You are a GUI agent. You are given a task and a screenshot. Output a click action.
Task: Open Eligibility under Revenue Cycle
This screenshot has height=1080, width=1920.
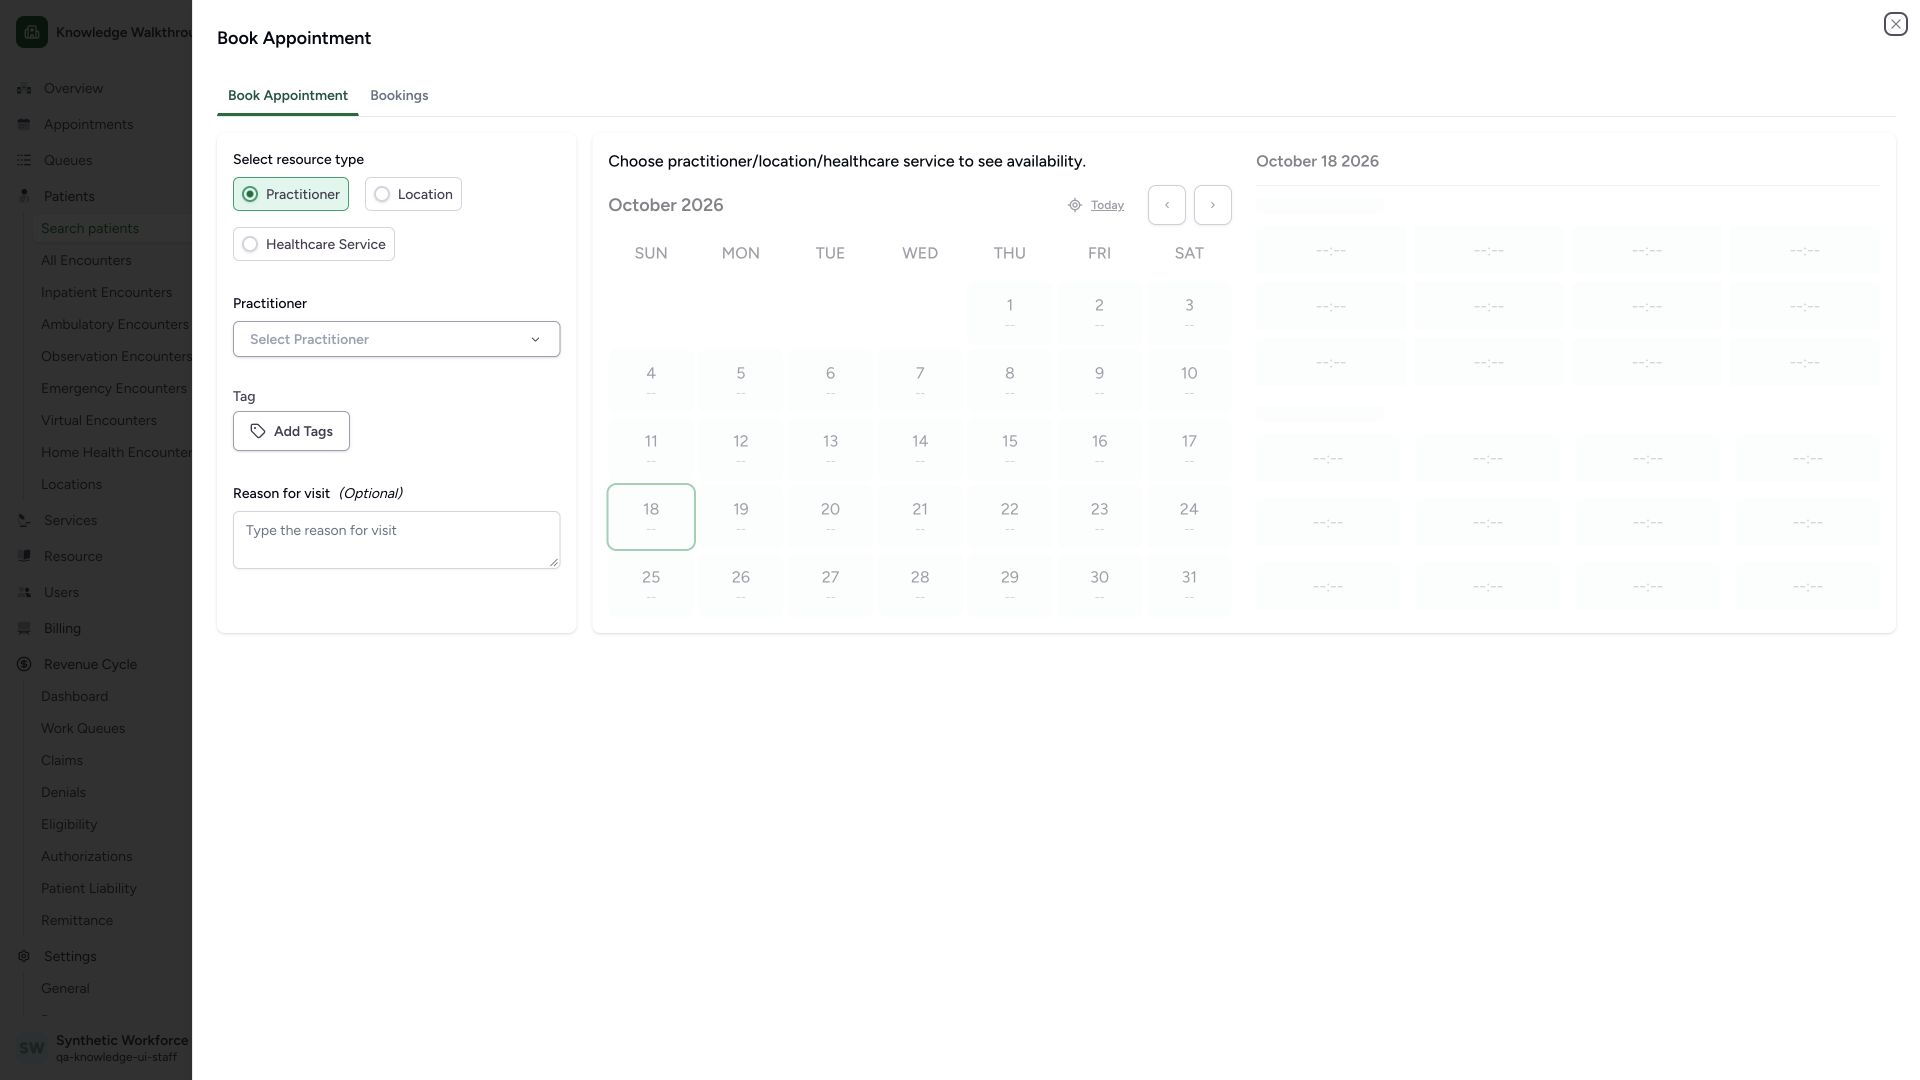pos(69,824)
